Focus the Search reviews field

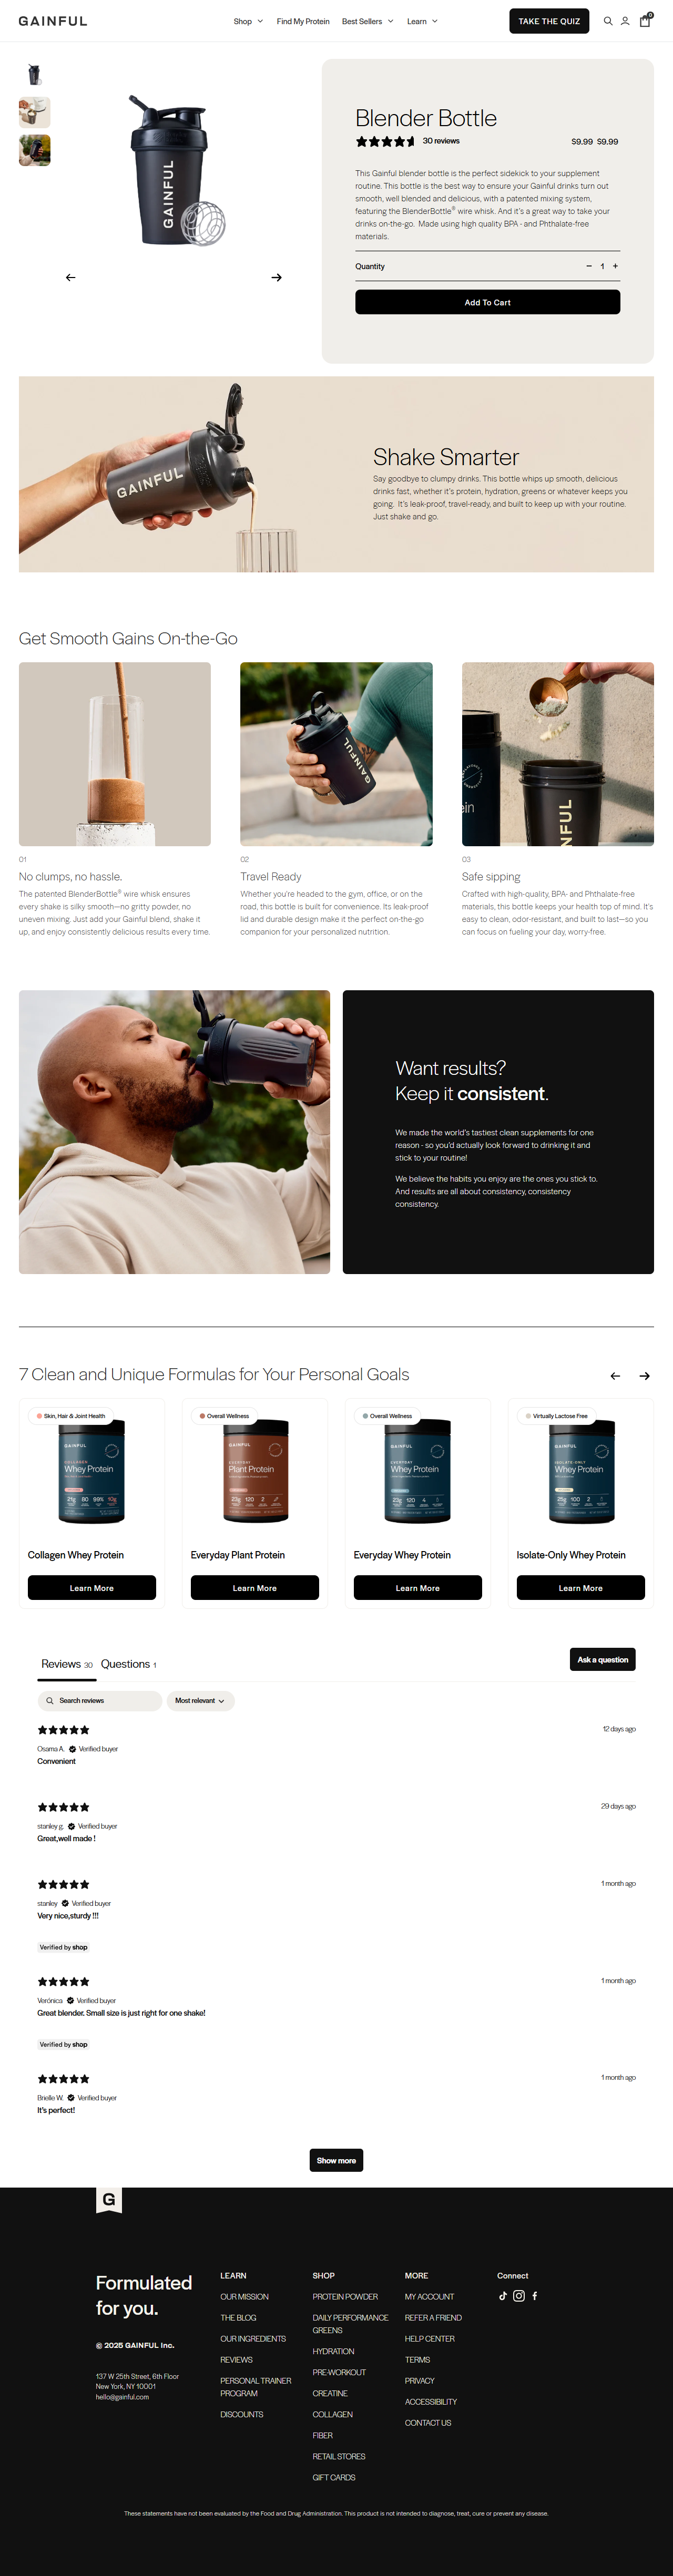[100, 1700]
